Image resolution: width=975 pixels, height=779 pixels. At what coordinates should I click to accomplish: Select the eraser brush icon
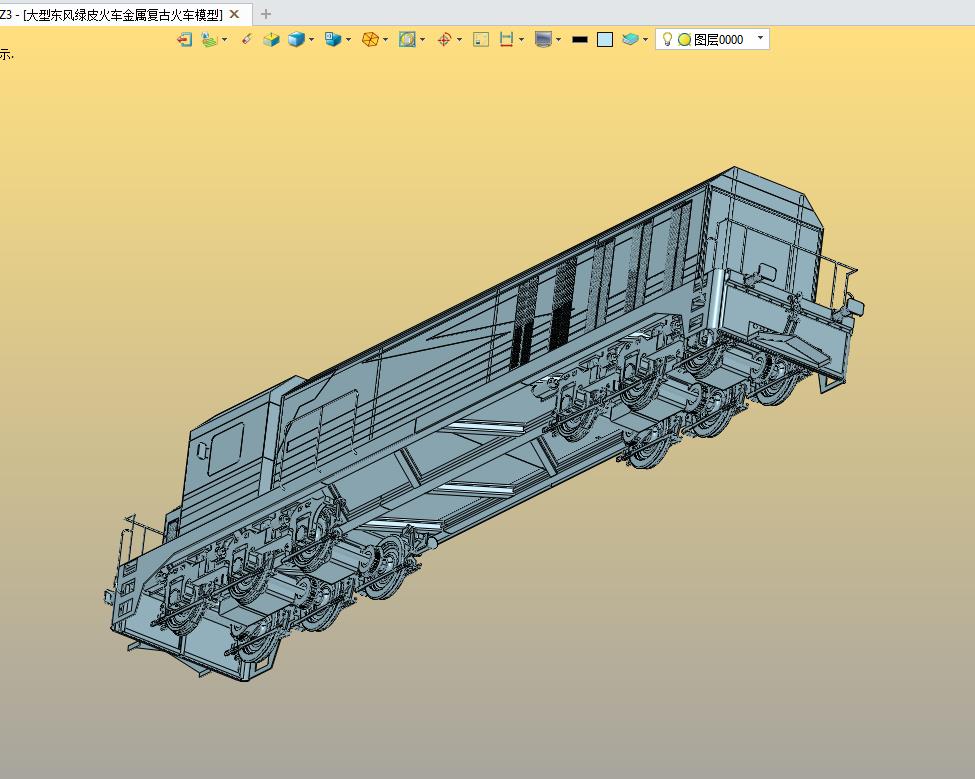(x=246, y=39)
